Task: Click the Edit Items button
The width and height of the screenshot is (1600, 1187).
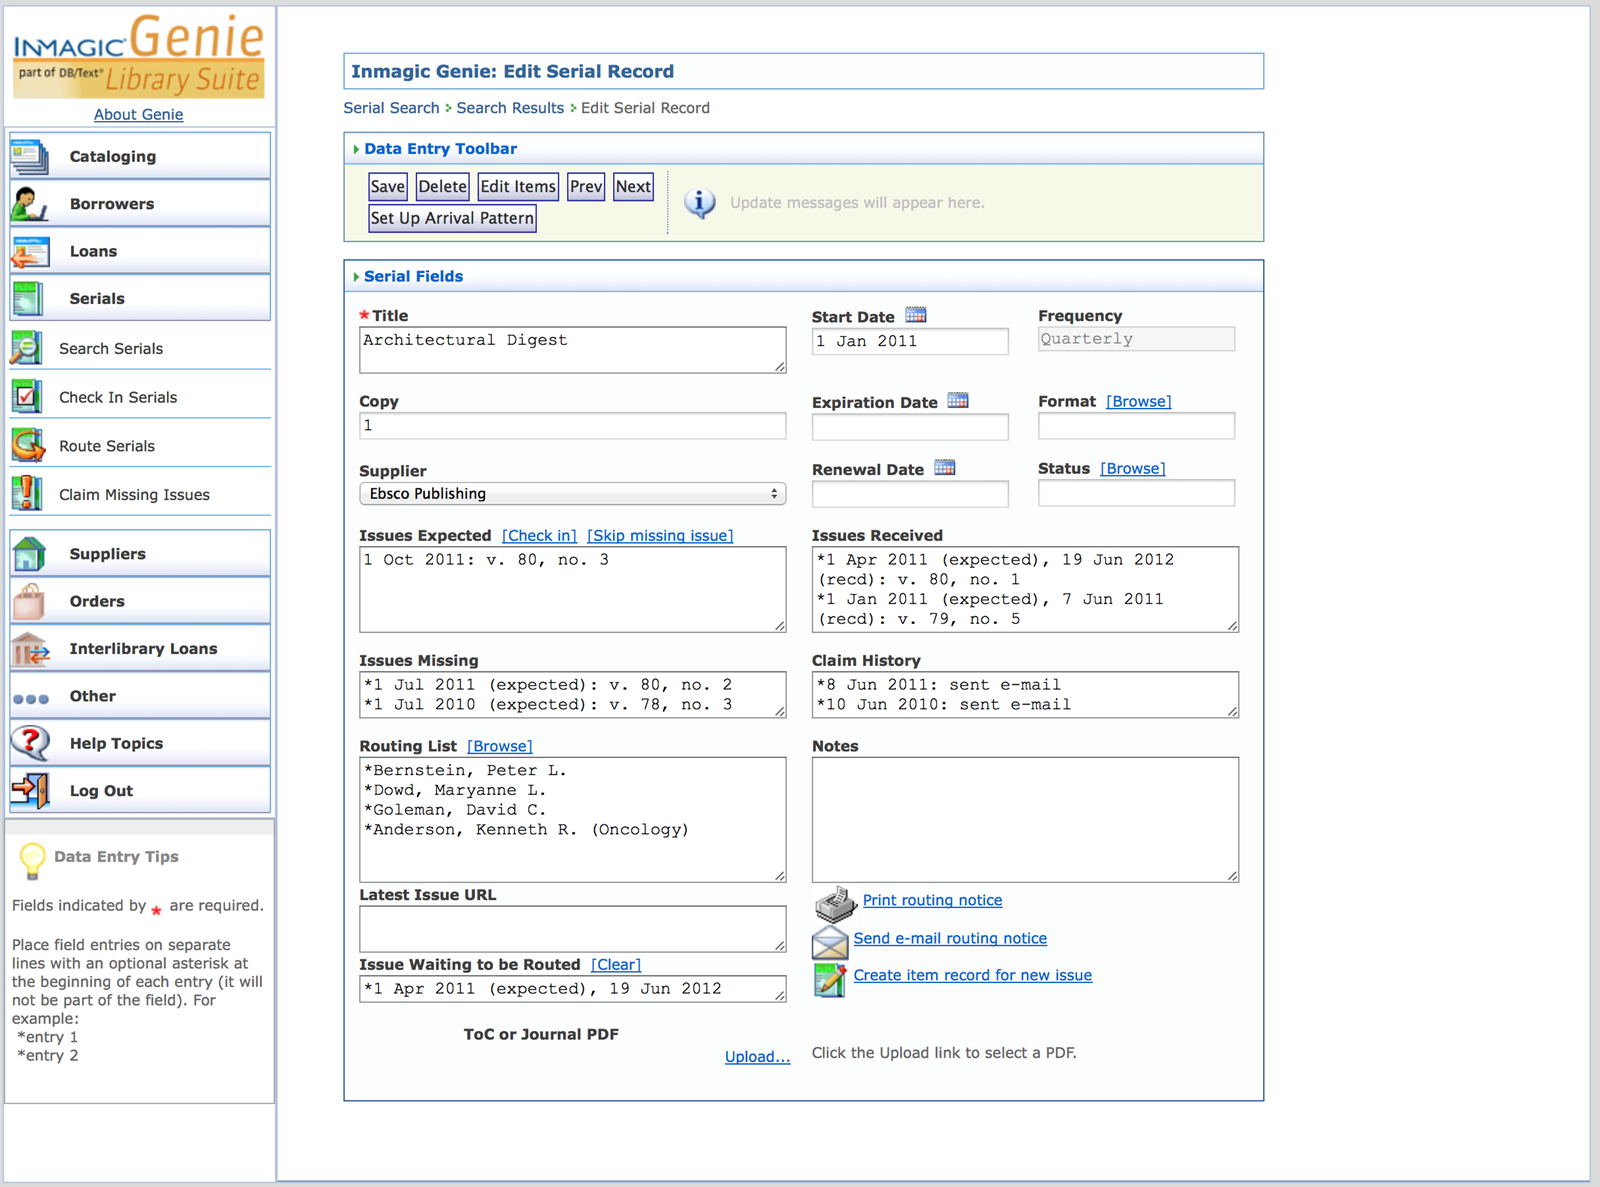Action: (518, 187)
